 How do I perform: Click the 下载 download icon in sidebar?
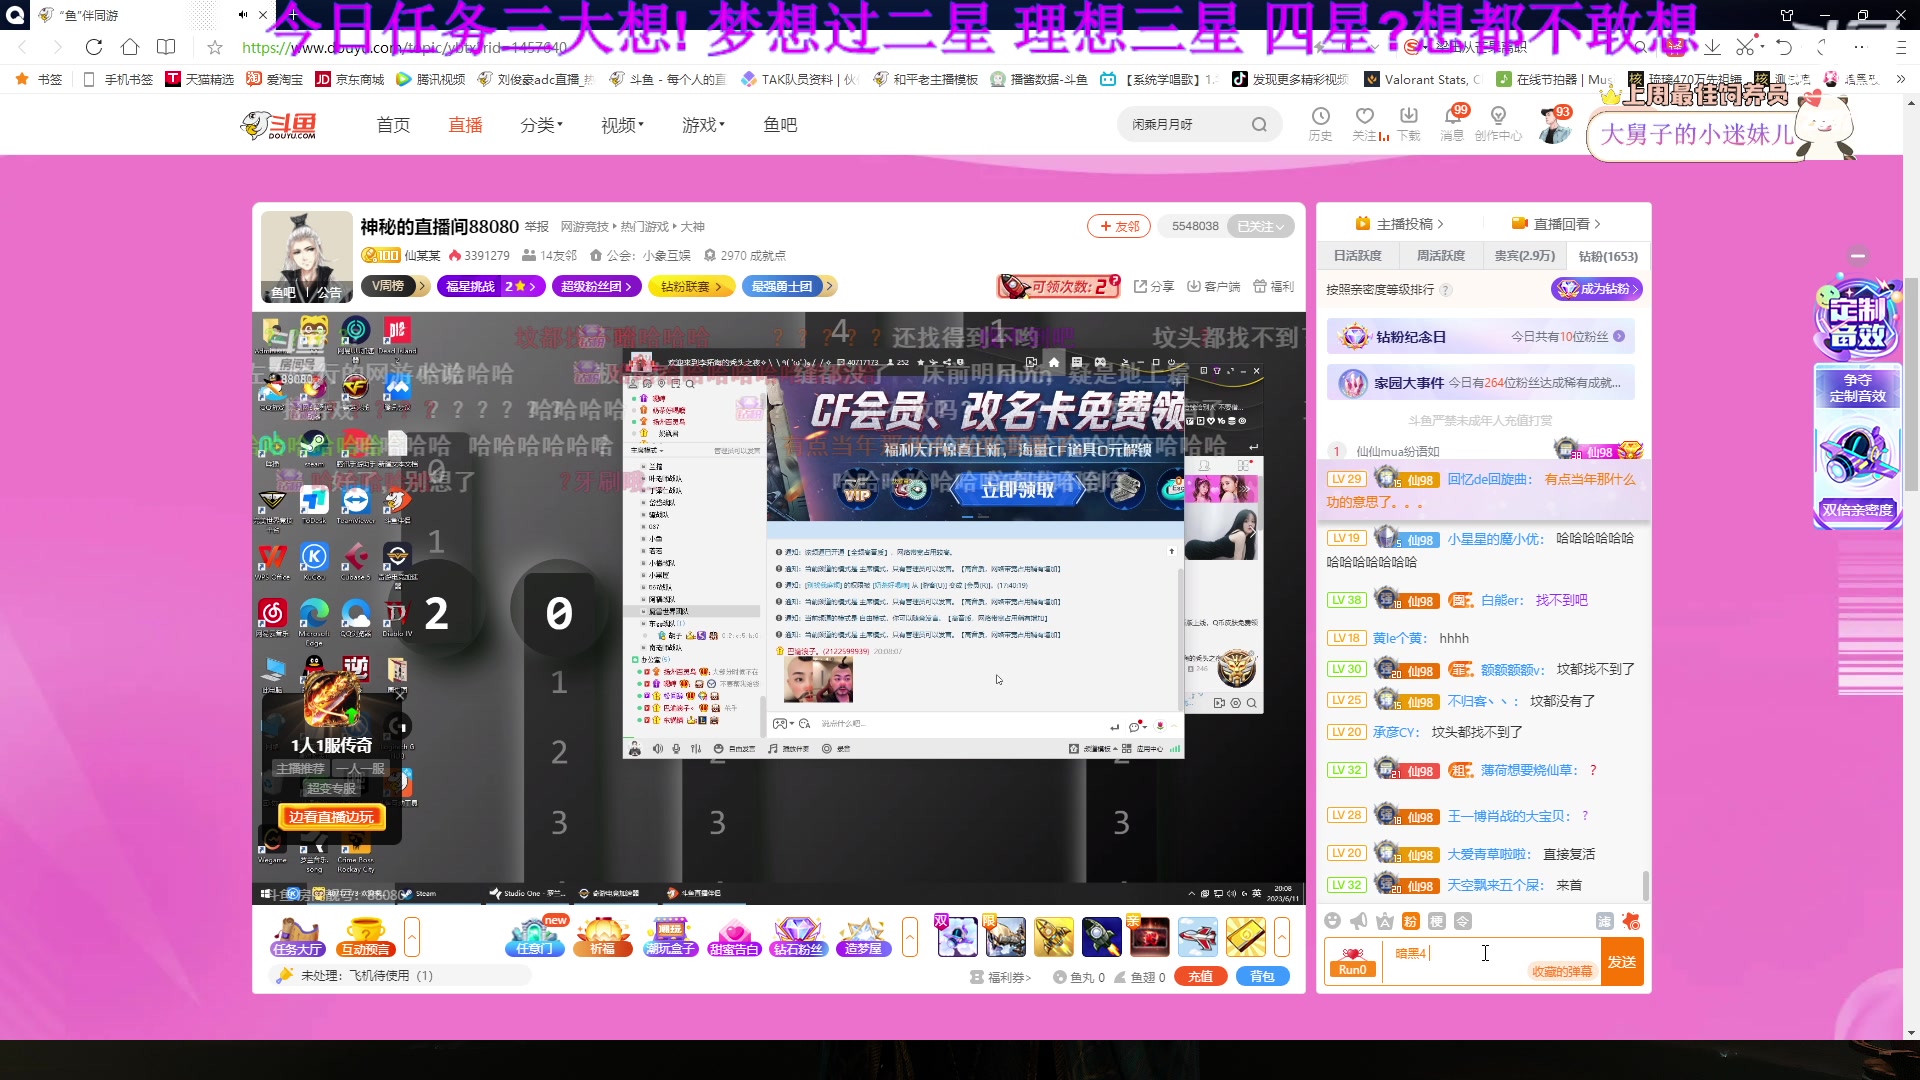1408,124
